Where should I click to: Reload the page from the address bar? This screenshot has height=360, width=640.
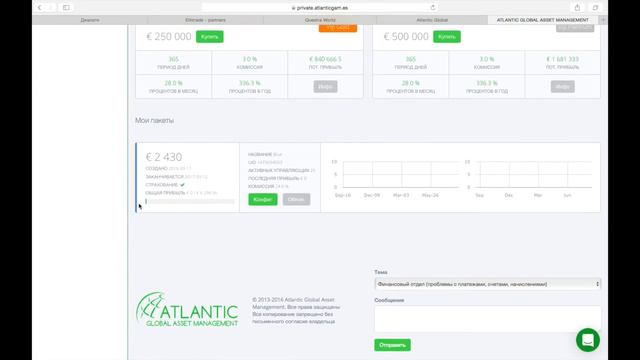point(433,7)
